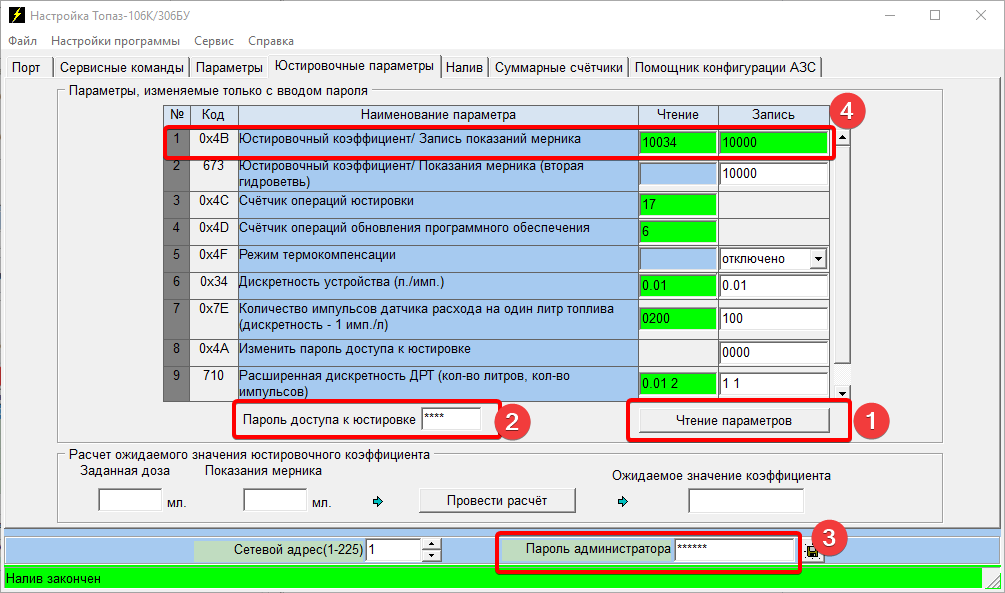Select the Режим термокомпенсации row name
Image resolution: width=1005 pixels, height=593 pixels.
click(x=438, y=259)
